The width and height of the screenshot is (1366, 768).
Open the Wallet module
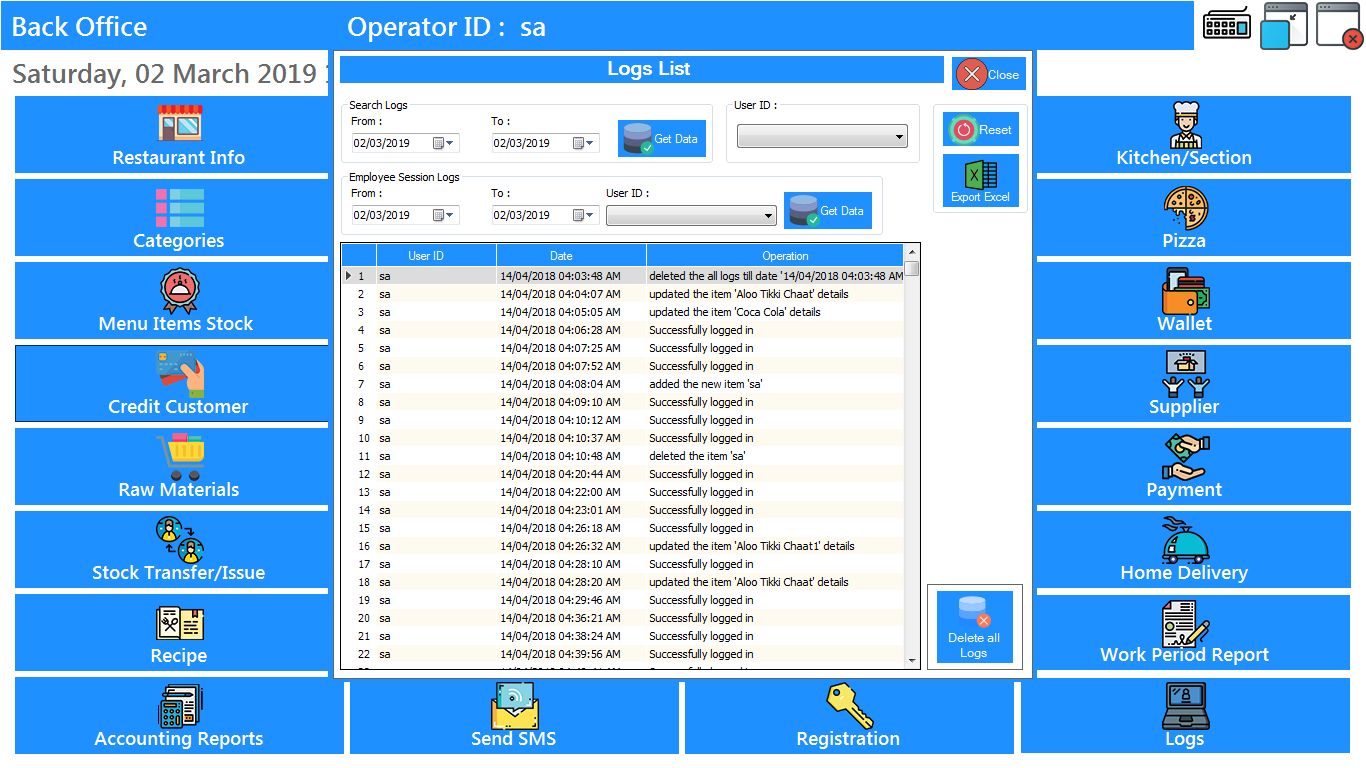pos(1184,301)
